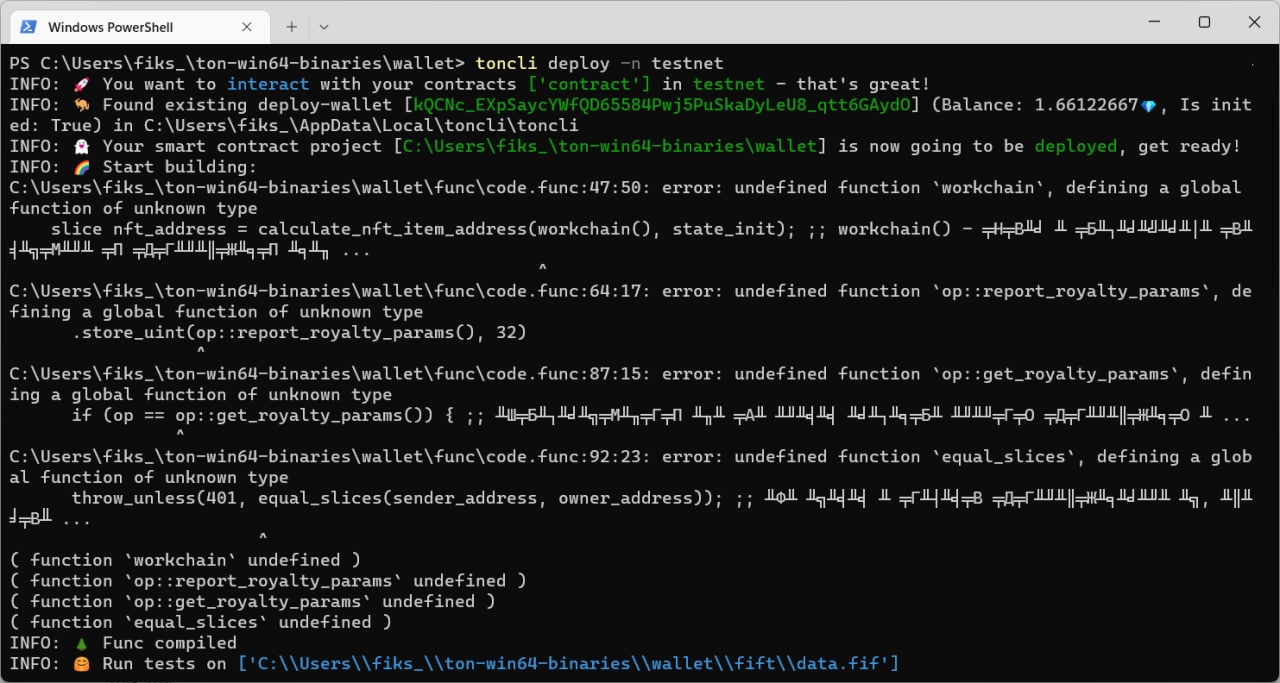Click the rocket emoji on the first INFO line

click(82, 84)
